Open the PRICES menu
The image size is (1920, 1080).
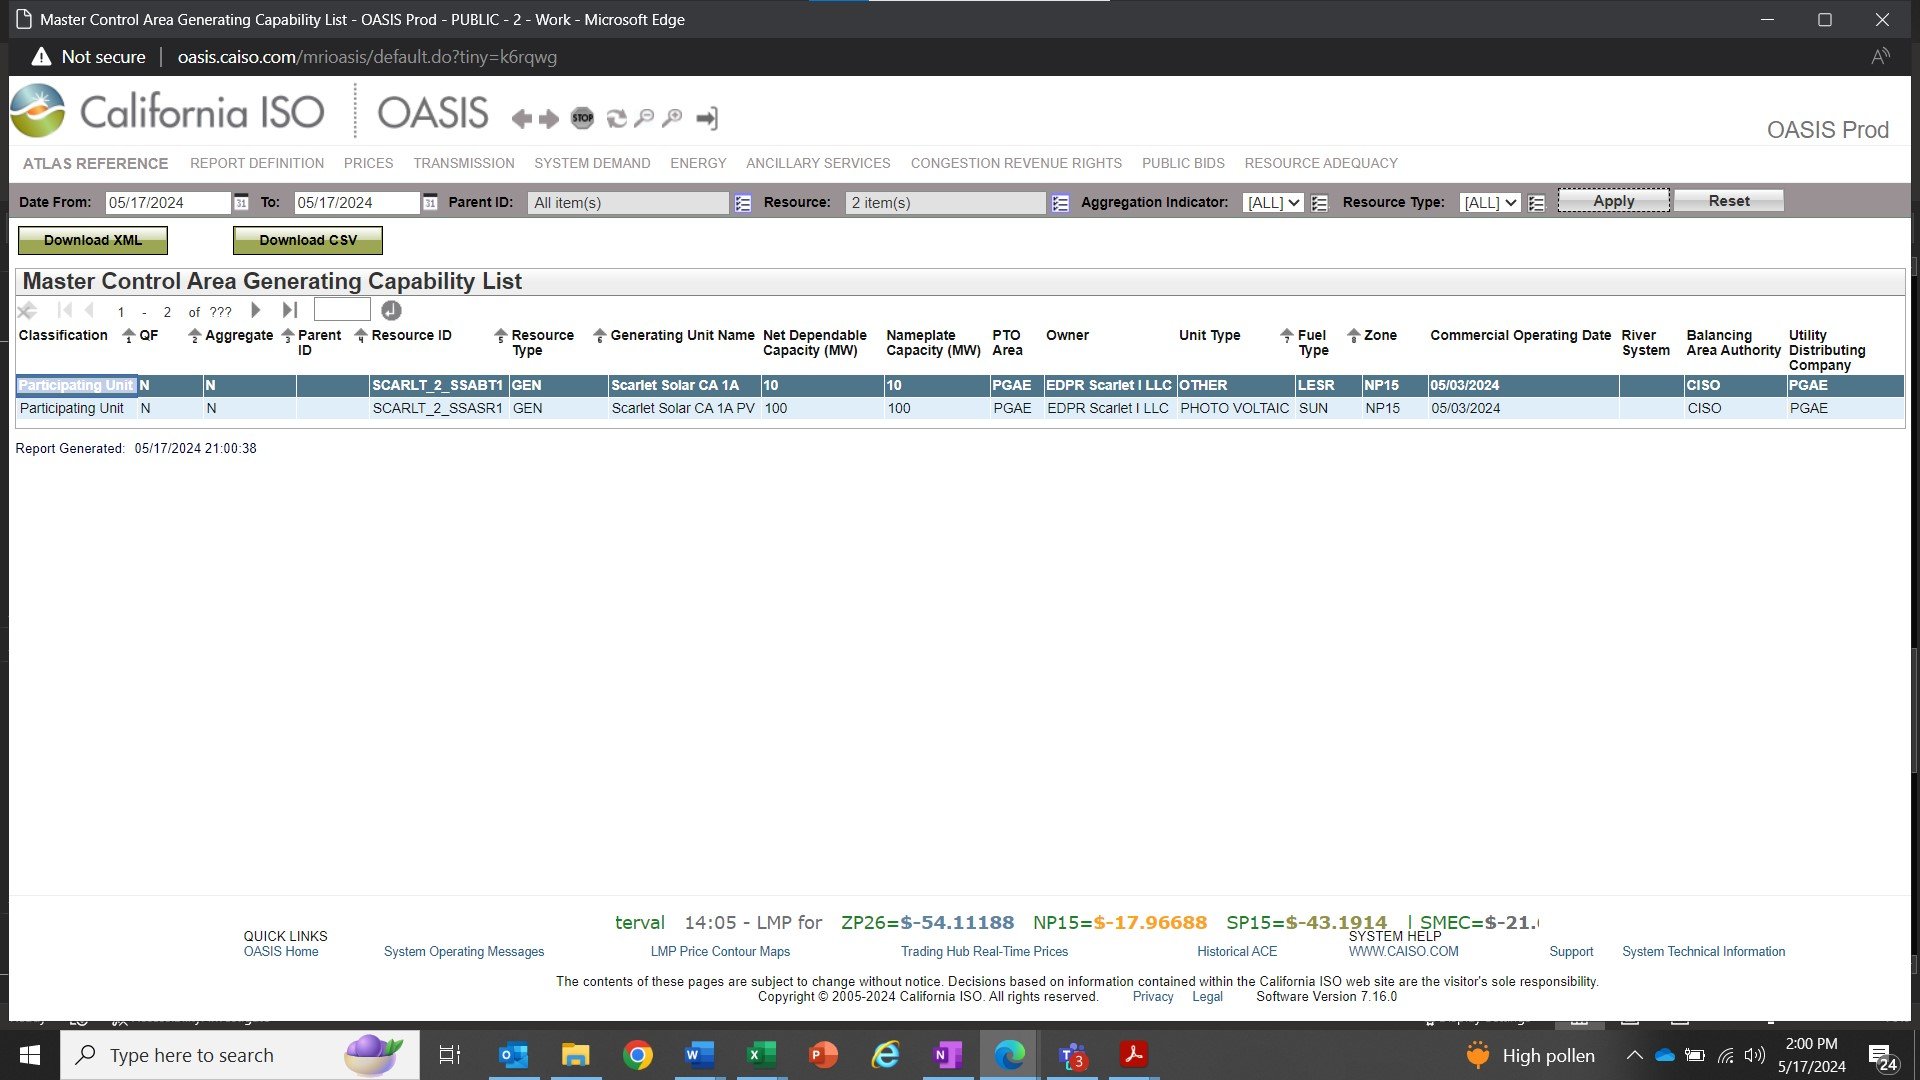click(x=368, y=163)
